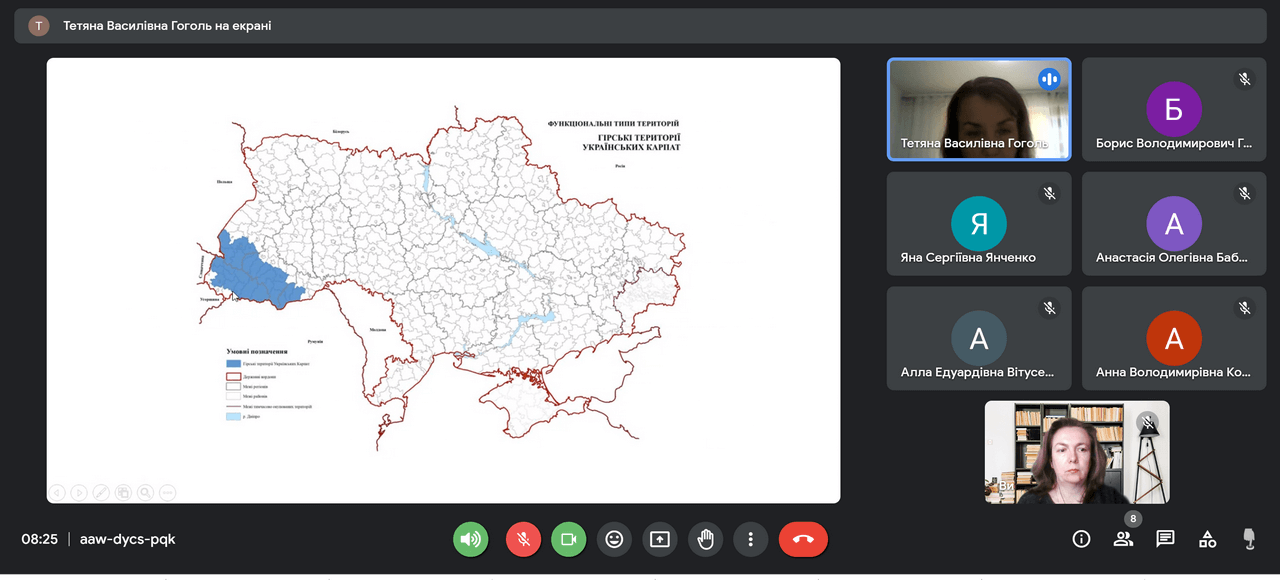The height and width of the screenshot is (580, 1280).
Task: Open the emoji reactions panel
Action: [614, 539]
